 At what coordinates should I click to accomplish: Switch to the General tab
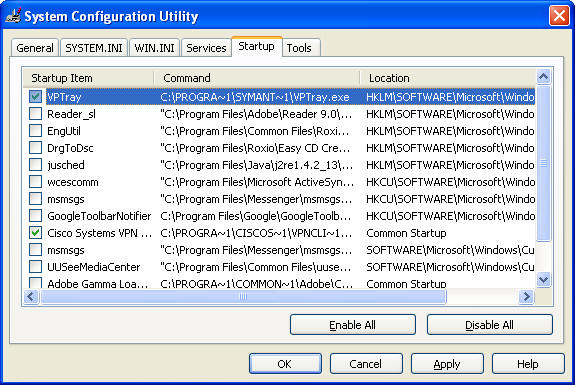tap(35, 48)
